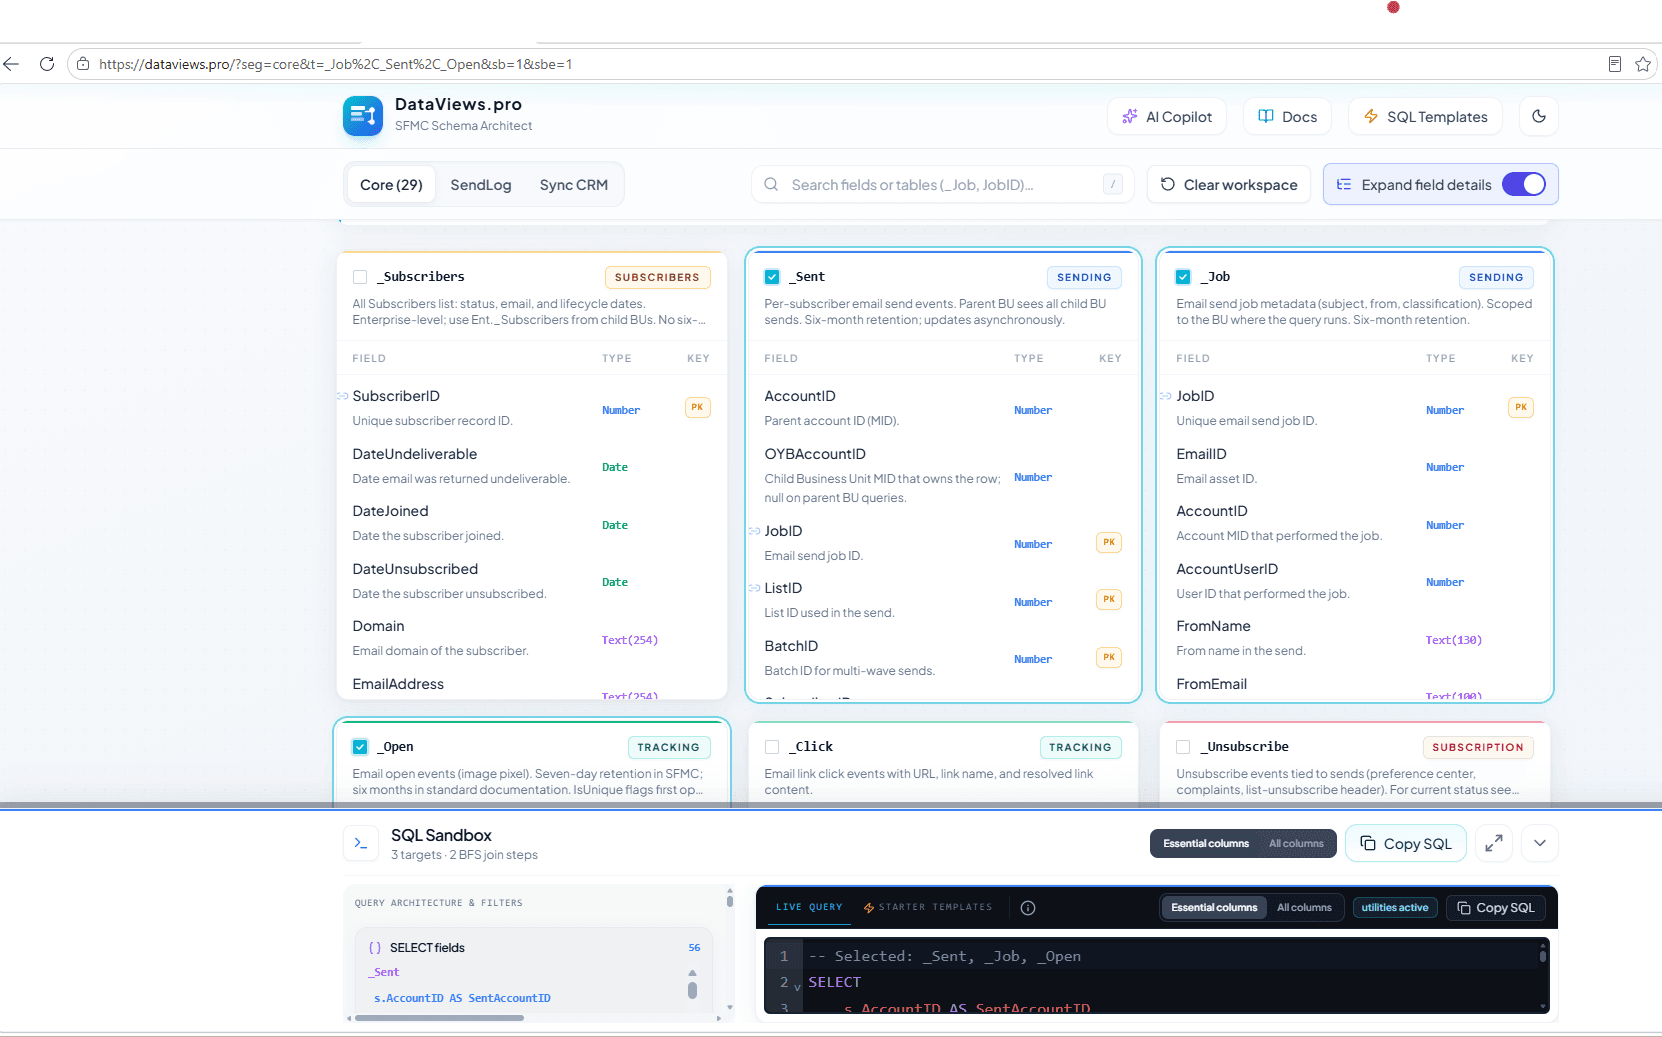Switch theme with the dark mode moon icon

1539,116
